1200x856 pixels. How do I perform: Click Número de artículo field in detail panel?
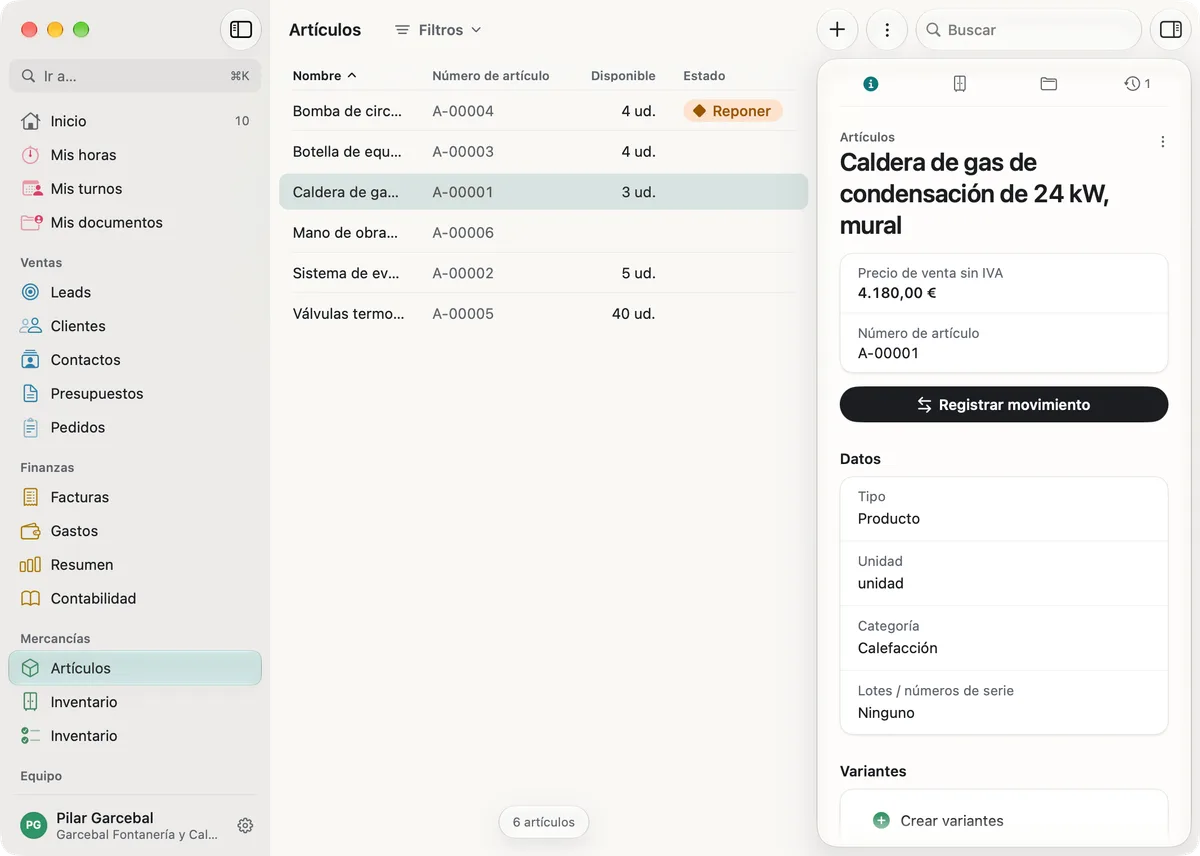(x=1004, y=343)
